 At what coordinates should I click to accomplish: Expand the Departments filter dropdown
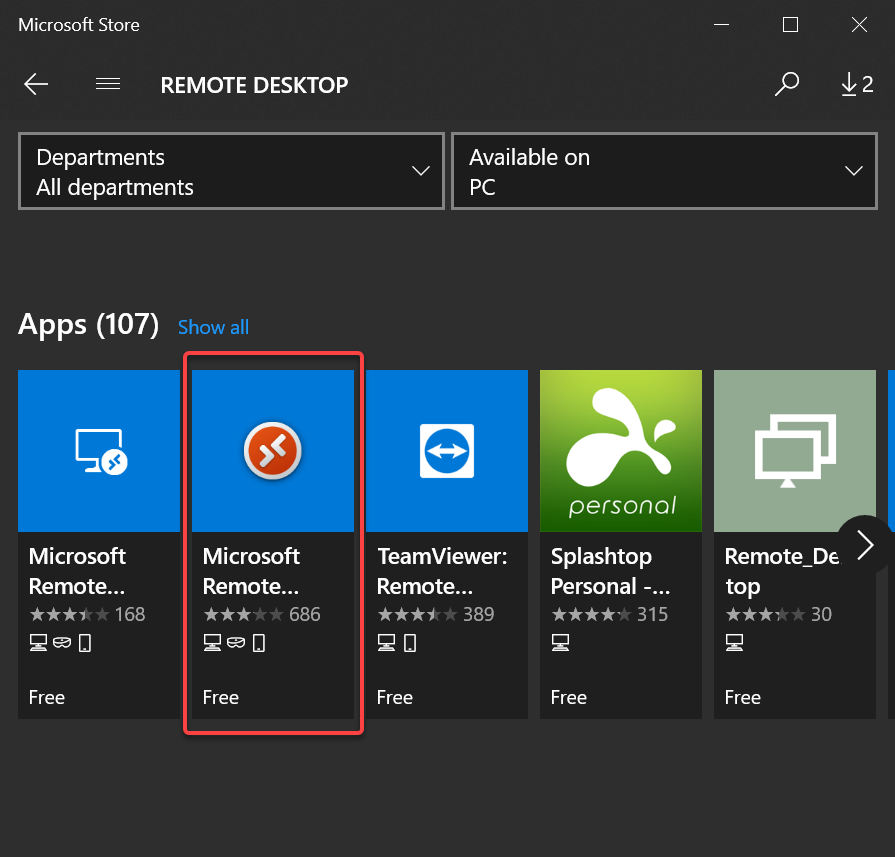point(231,171)
